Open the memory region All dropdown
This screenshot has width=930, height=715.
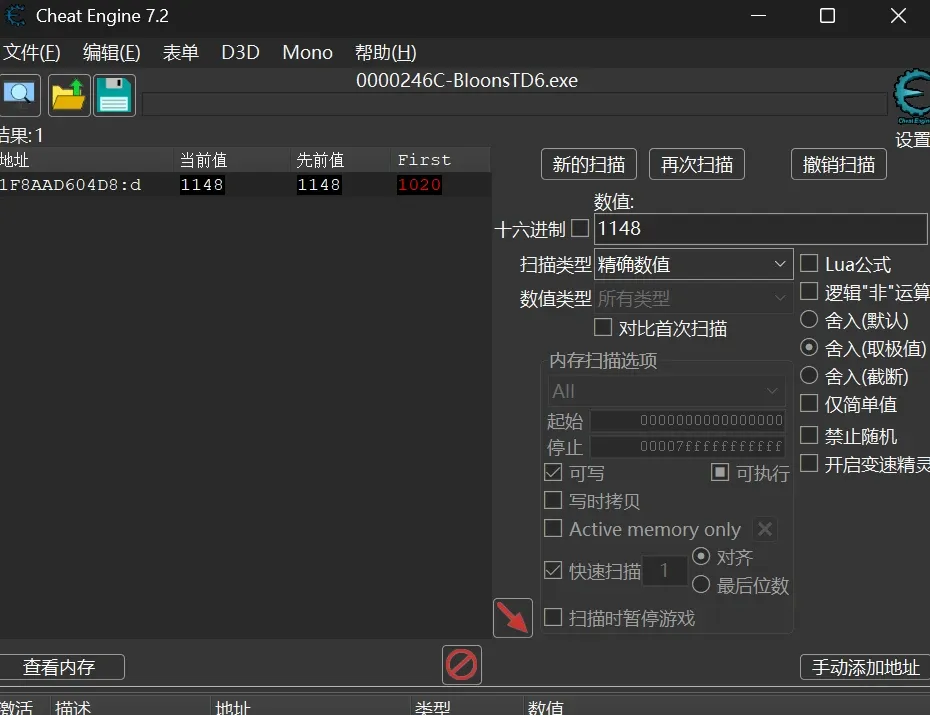(666, 391)
